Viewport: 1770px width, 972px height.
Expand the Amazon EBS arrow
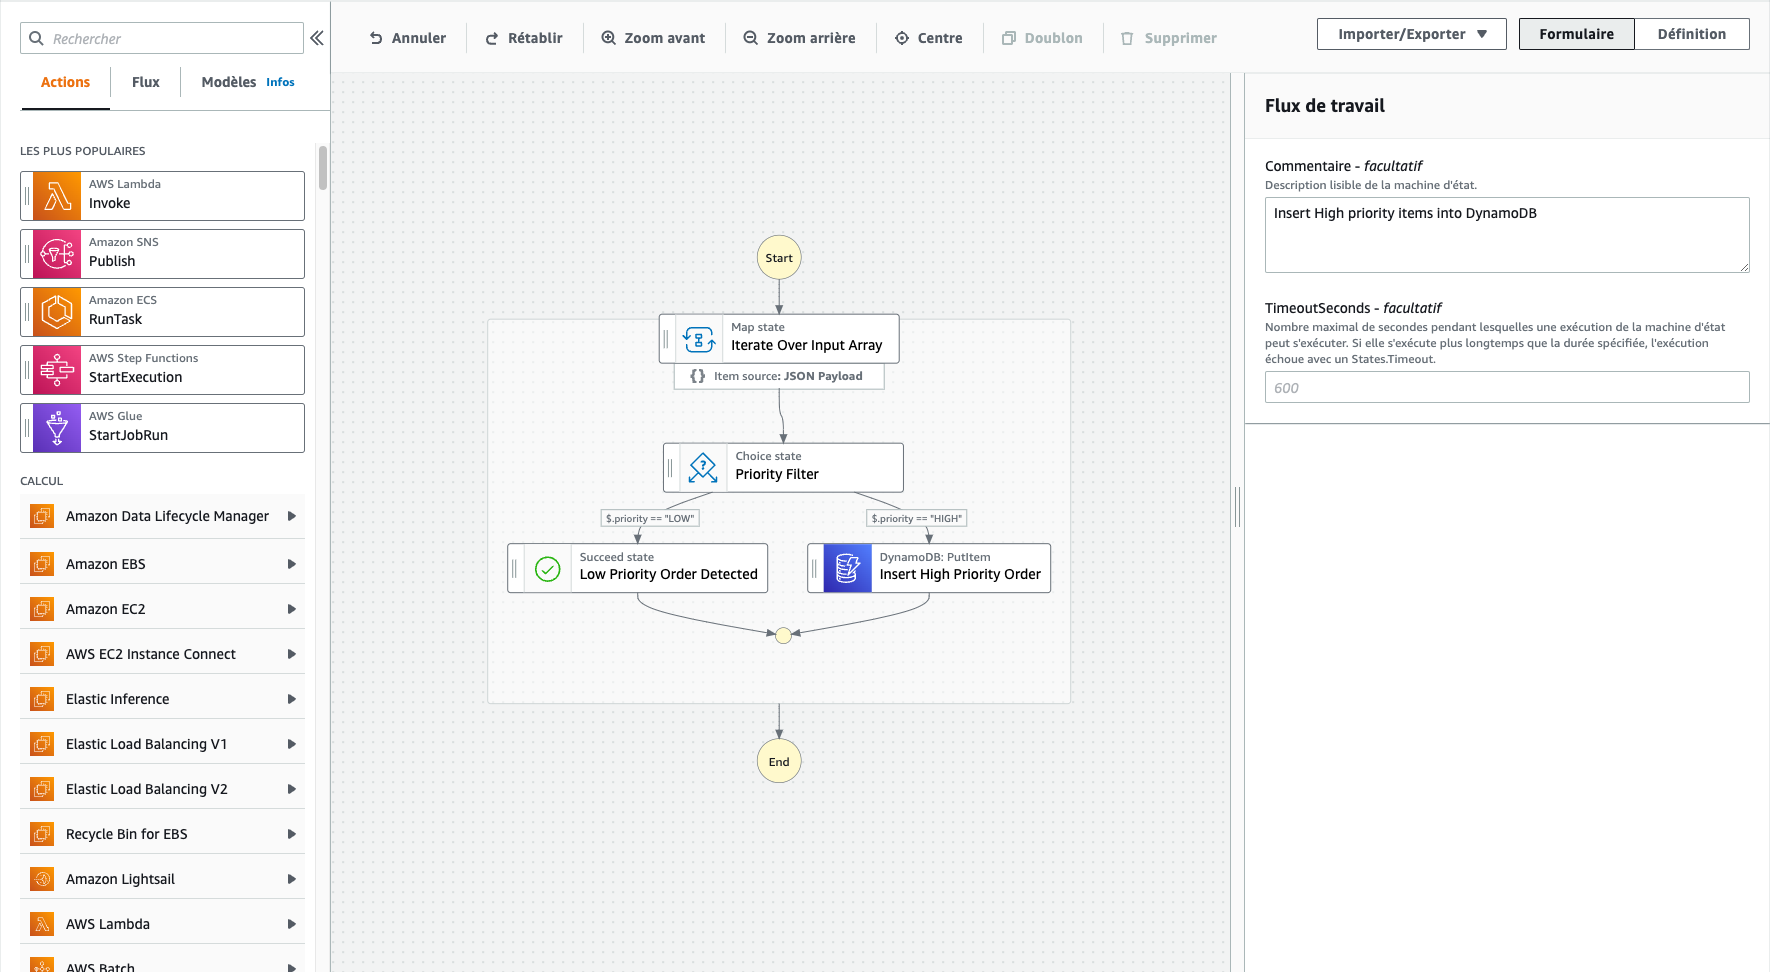click(292, 564)
